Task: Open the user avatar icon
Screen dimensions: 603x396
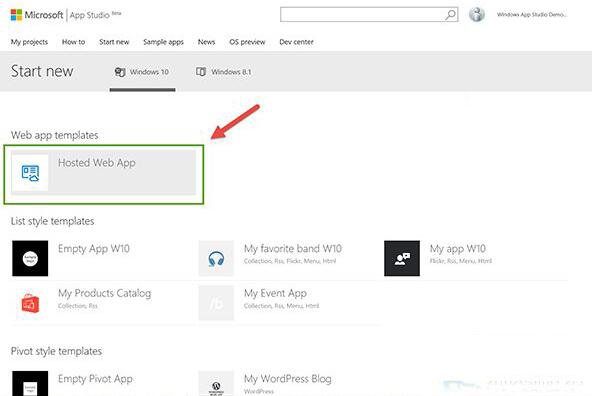Action: click(476, 15)
